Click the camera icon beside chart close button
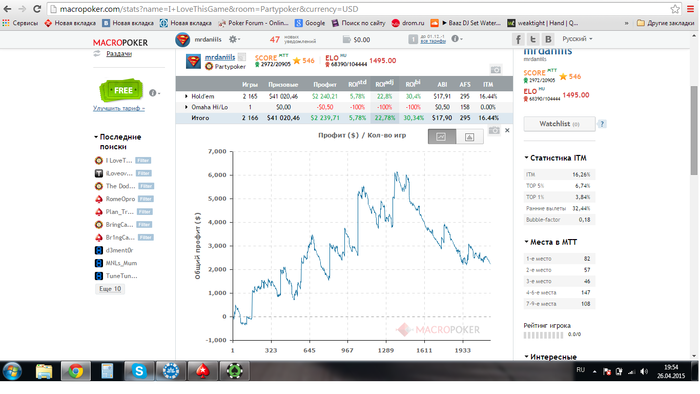 click(x=494, y=130)
